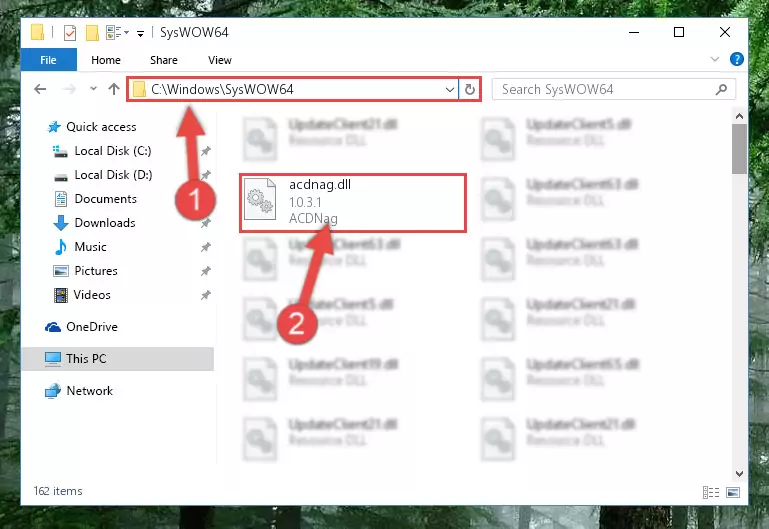Click the search magnifier icon

pyautogui.click(x=721, y=89)
